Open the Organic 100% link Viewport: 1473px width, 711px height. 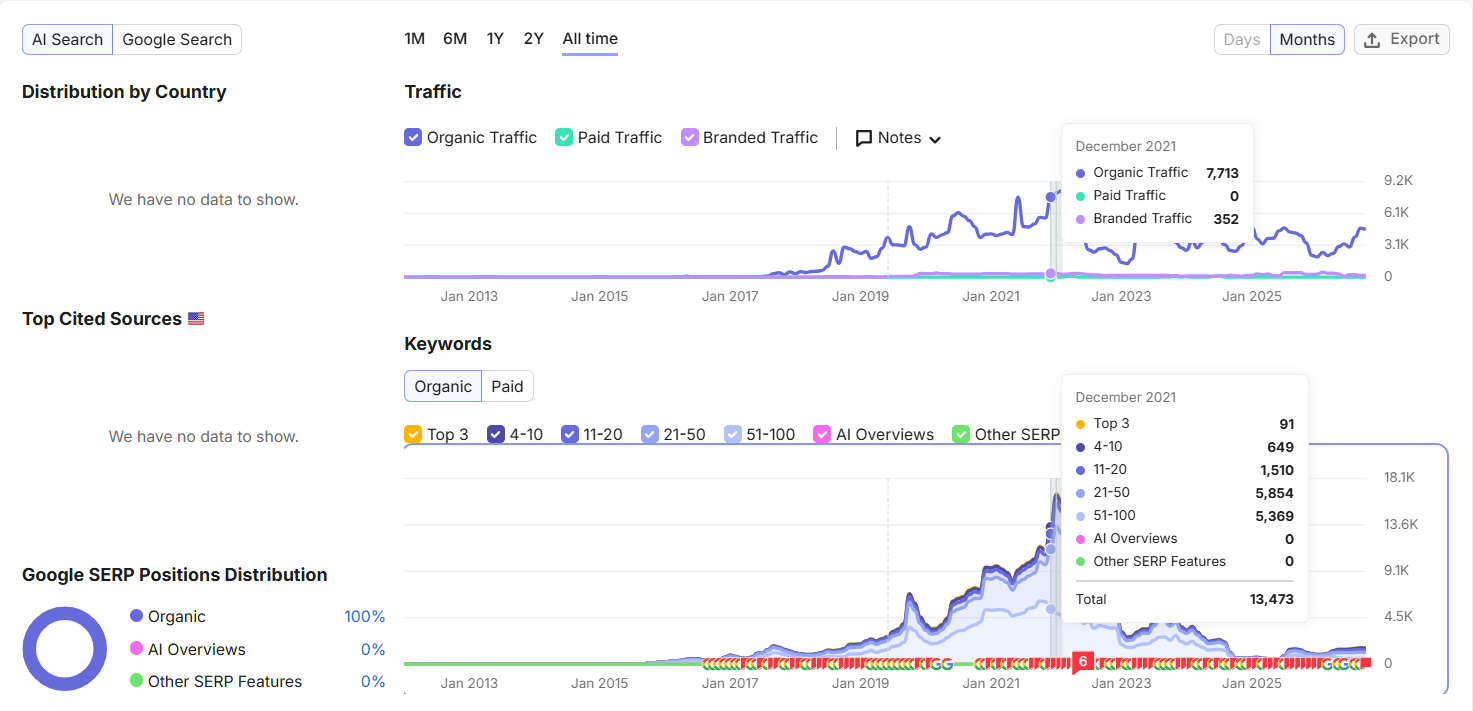[365, 616]
